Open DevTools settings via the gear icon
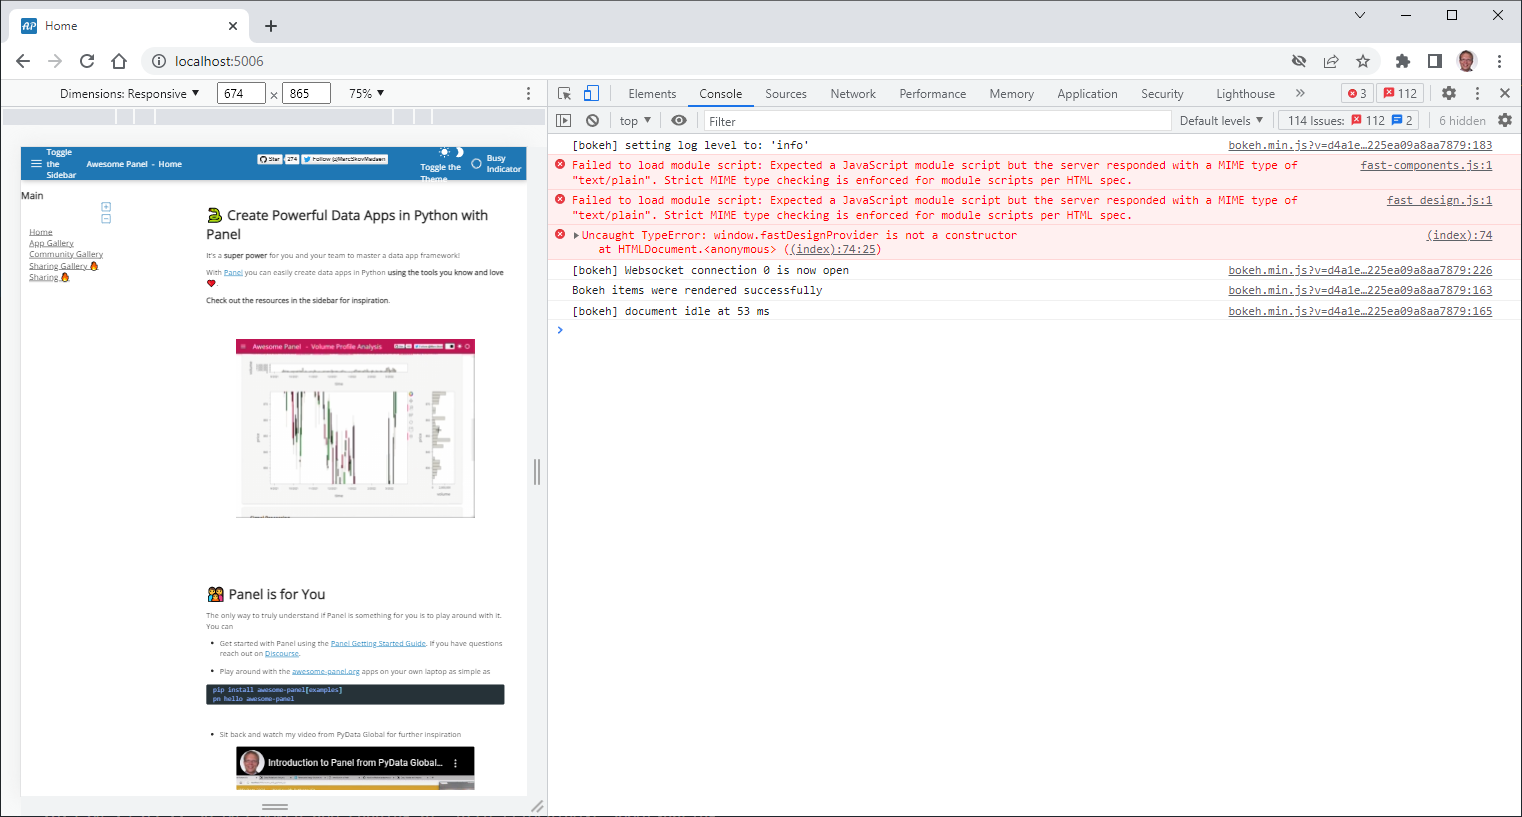The width and height of the screenshot is (1522, 817). click(1449, 93)
